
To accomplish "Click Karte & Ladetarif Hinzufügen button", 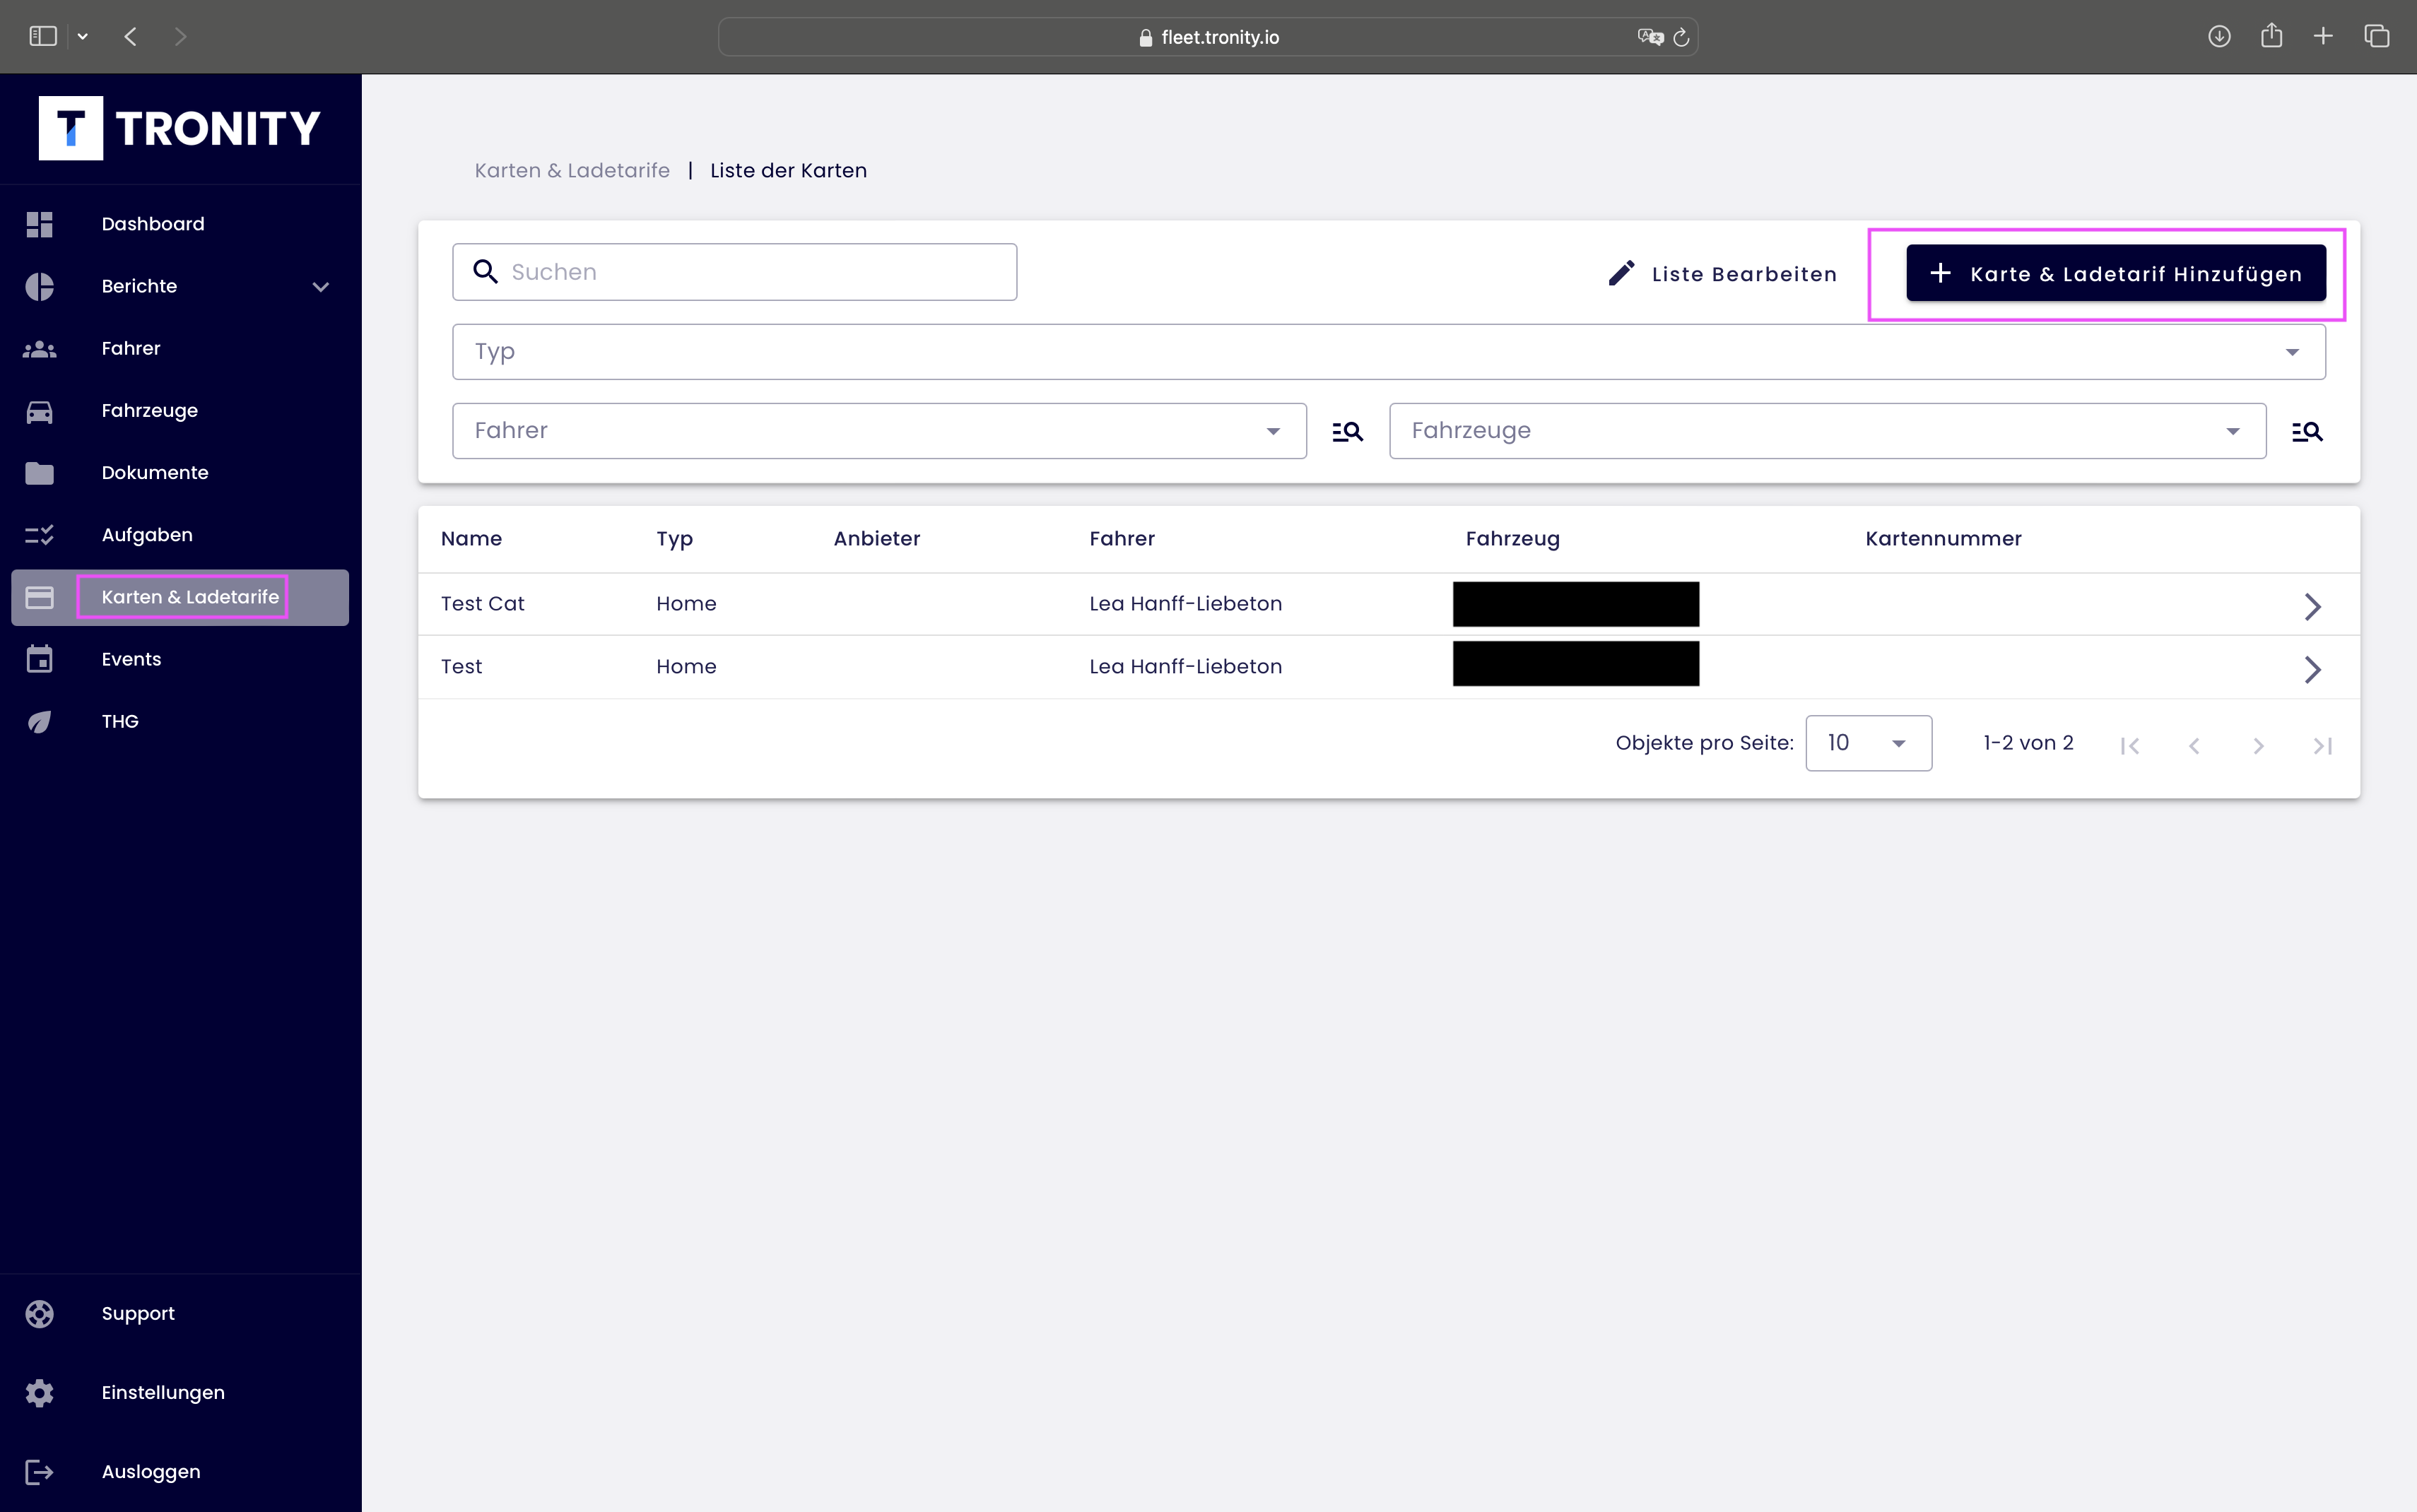I will [2115, 274].
